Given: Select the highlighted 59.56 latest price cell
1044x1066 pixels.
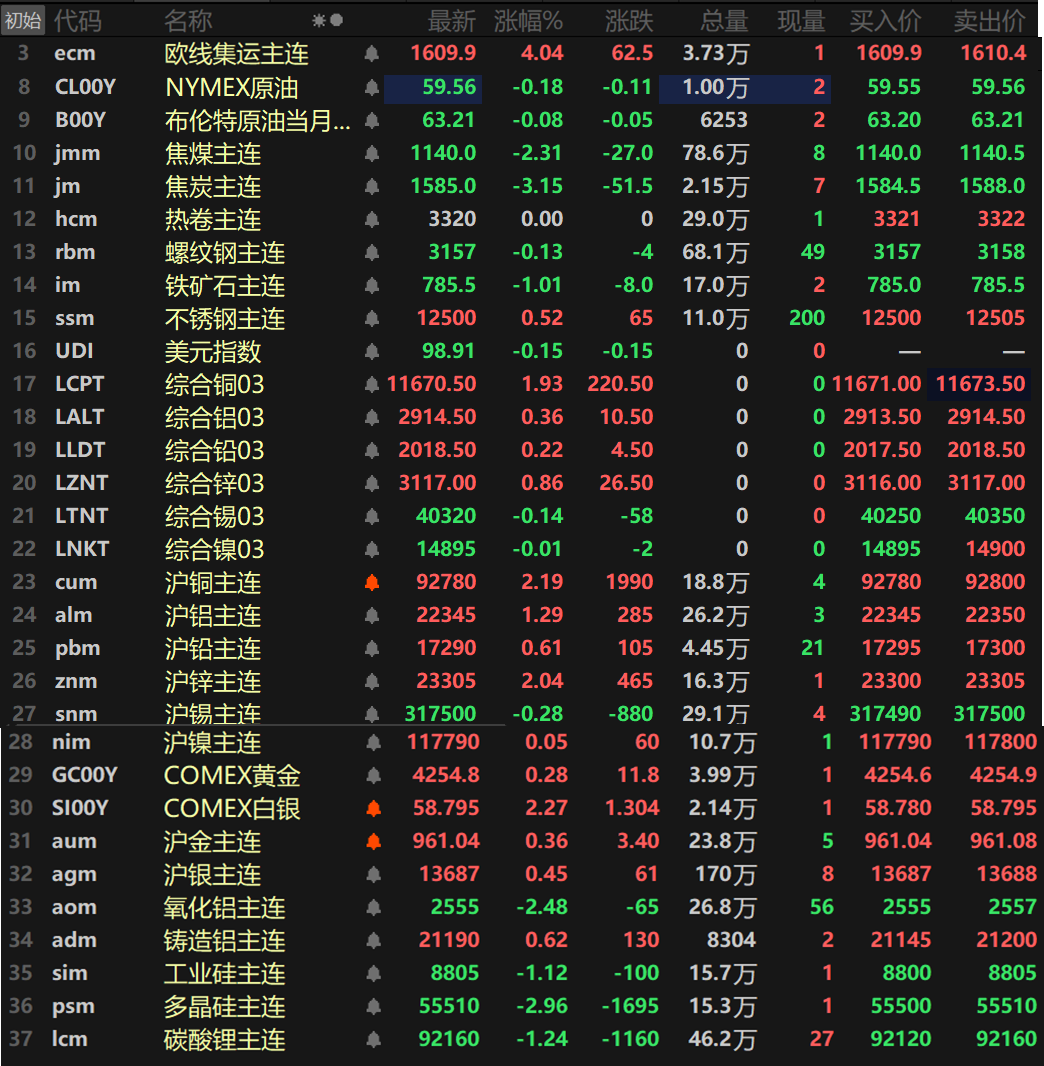Looking at the screenshot, I should click(x=433, y=88).
